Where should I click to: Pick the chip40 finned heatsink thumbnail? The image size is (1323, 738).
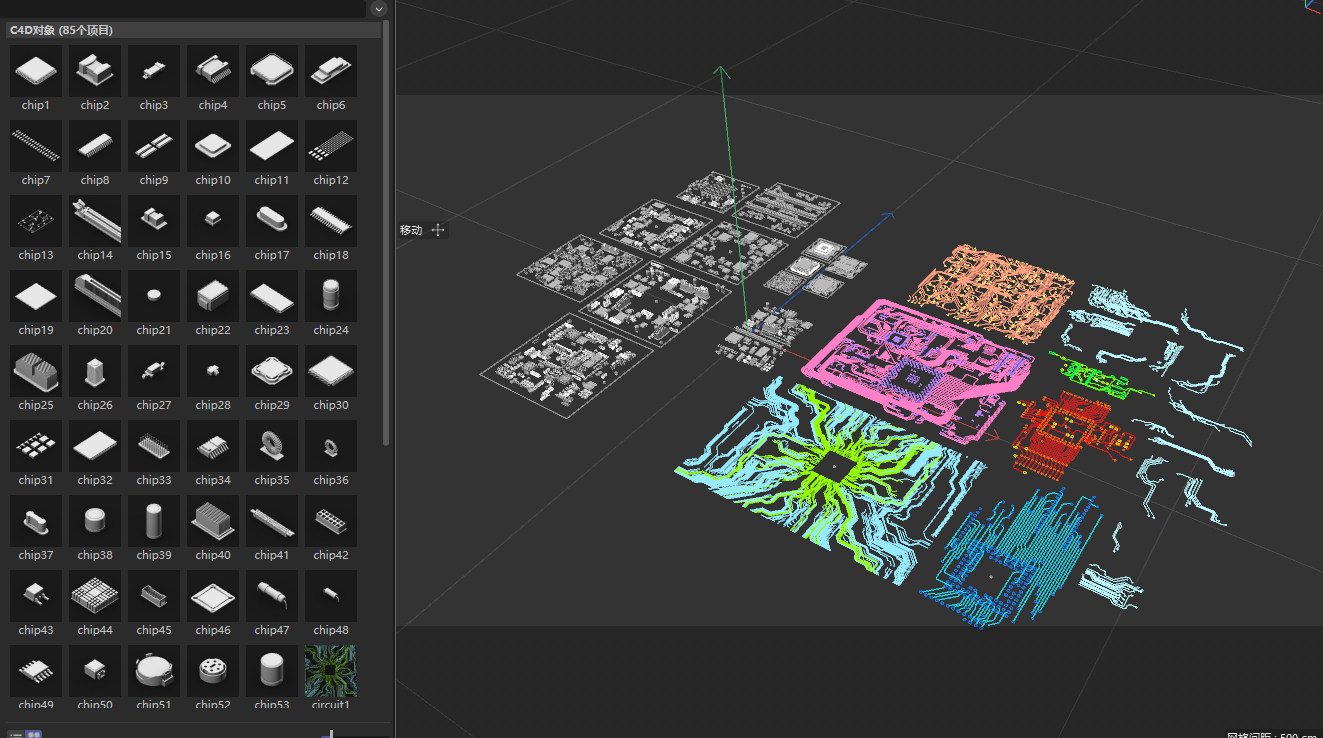coord(213,521)
